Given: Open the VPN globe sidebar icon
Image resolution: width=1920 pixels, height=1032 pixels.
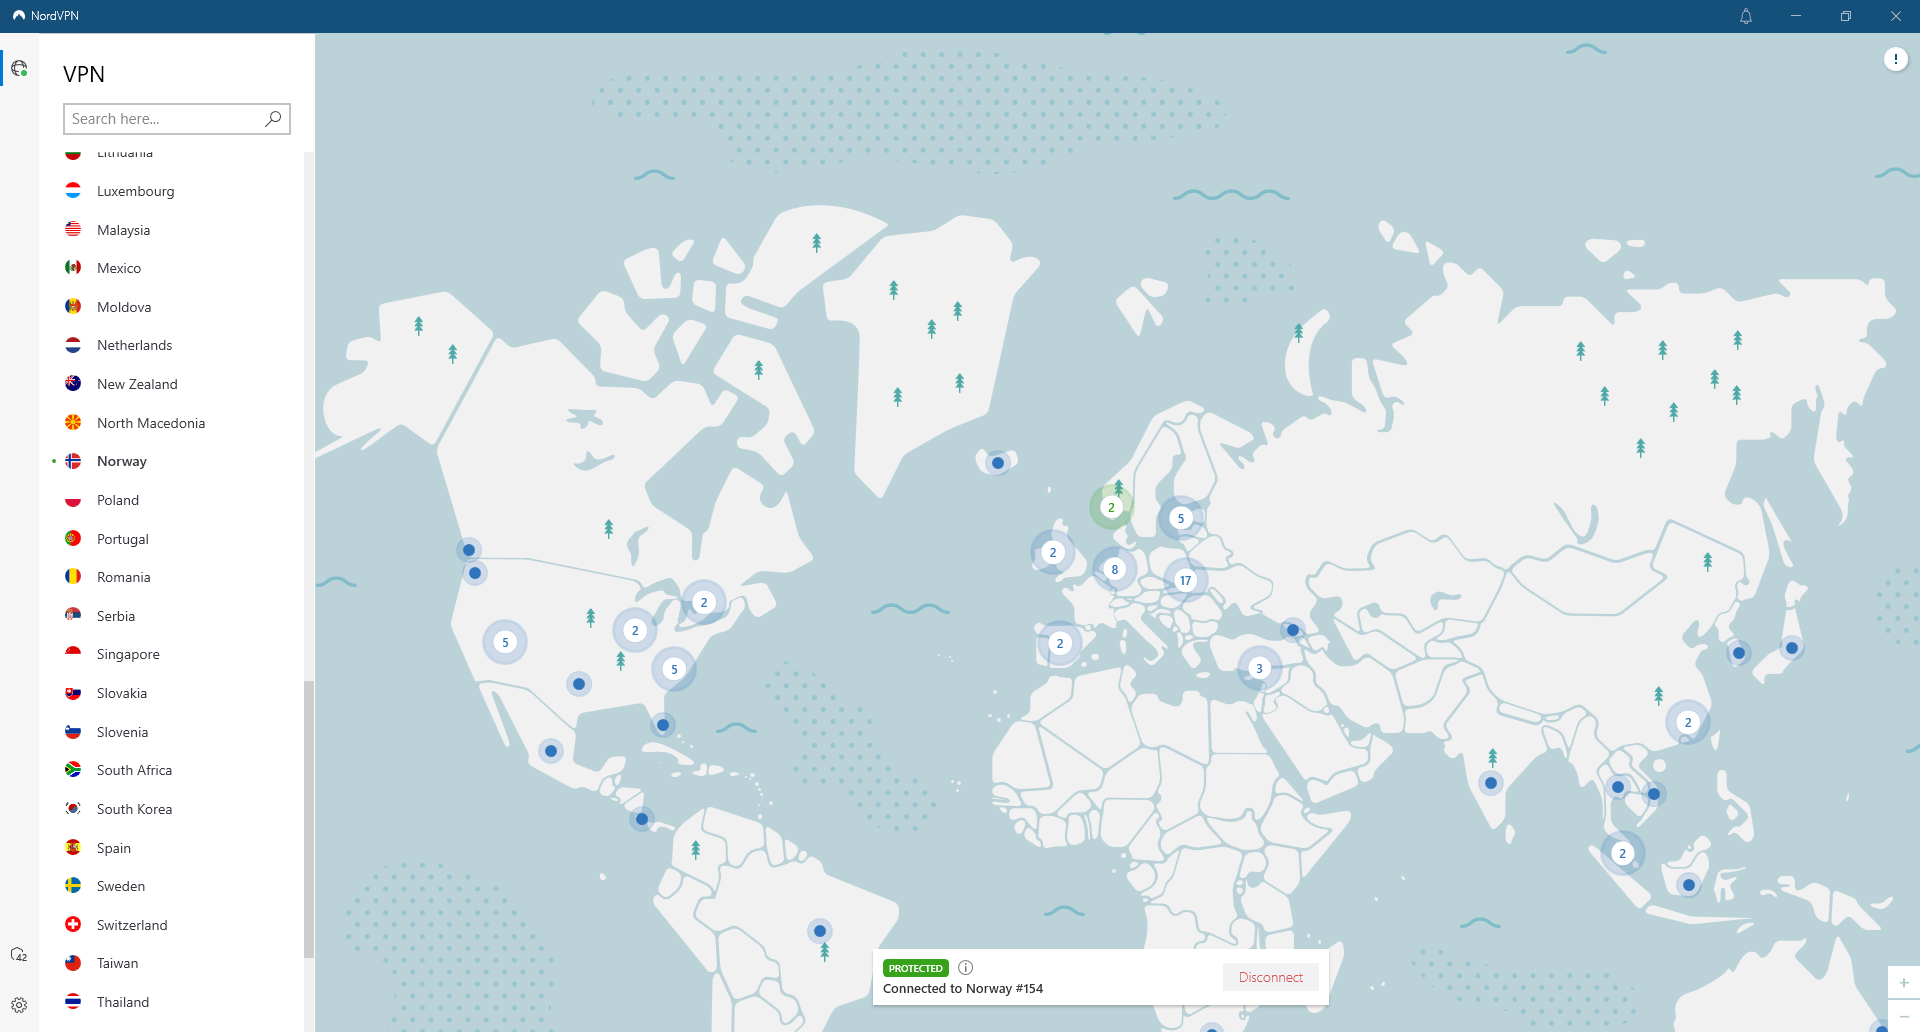Looking at the screenshot, I should tap(19, 68).
